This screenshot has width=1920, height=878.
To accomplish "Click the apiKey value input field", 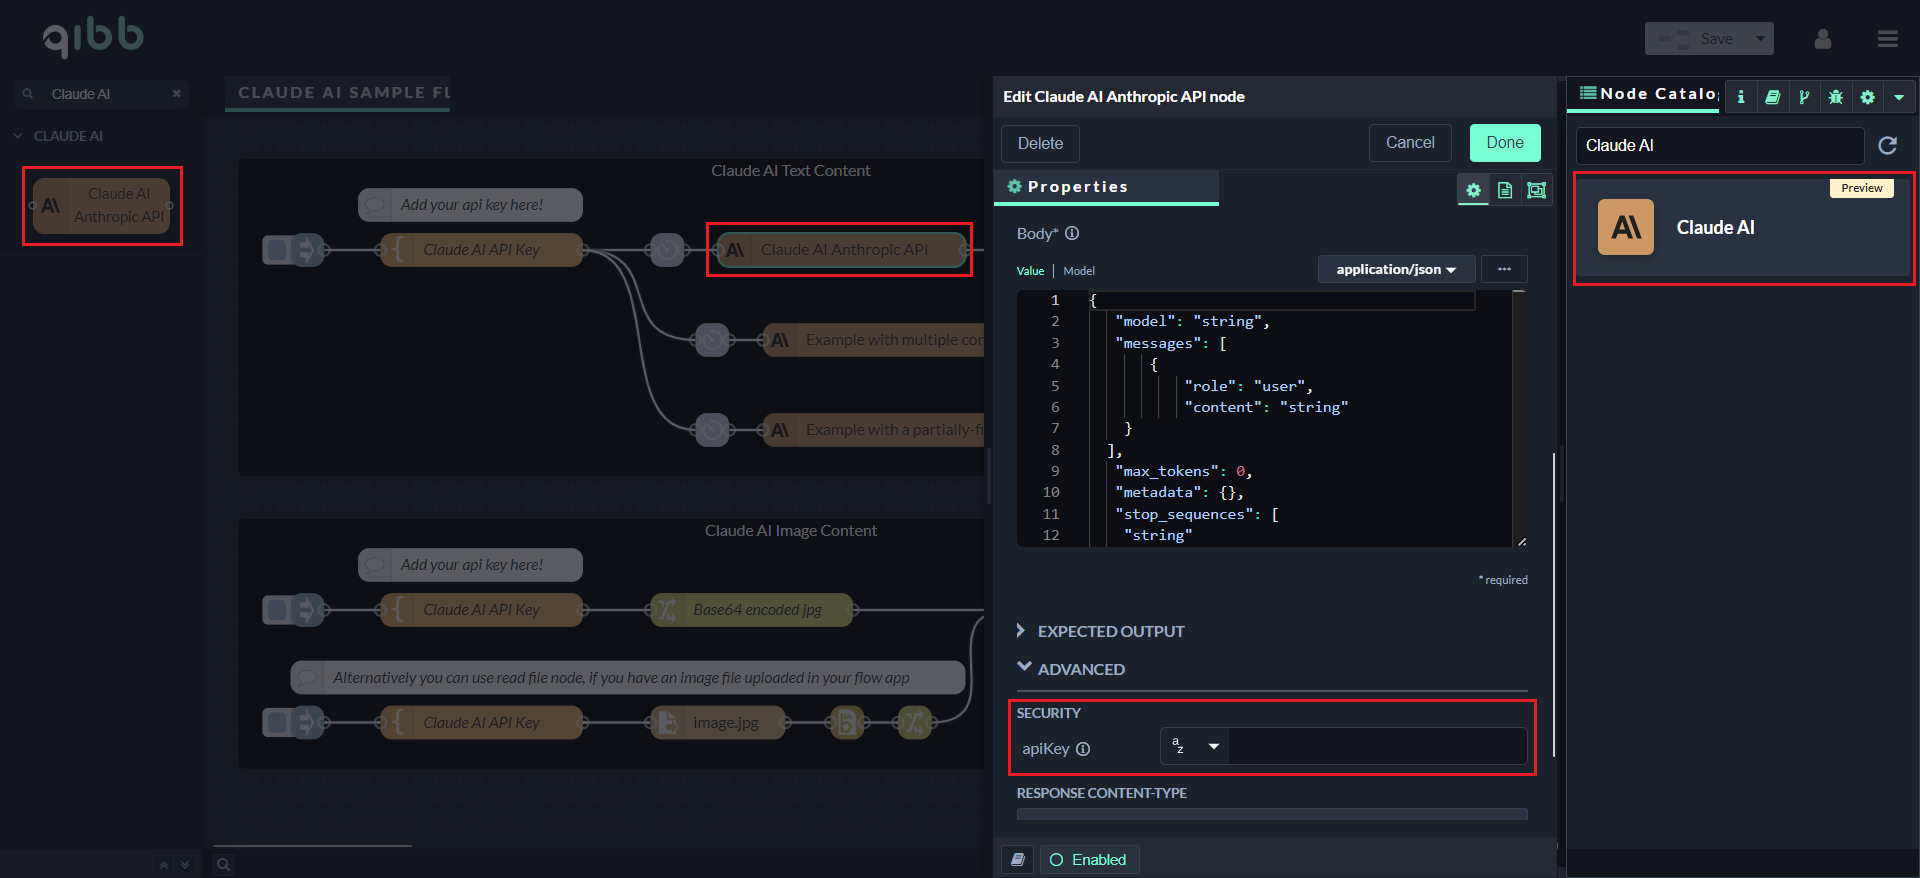I will pyautogui.click(x=1377, y=747).
